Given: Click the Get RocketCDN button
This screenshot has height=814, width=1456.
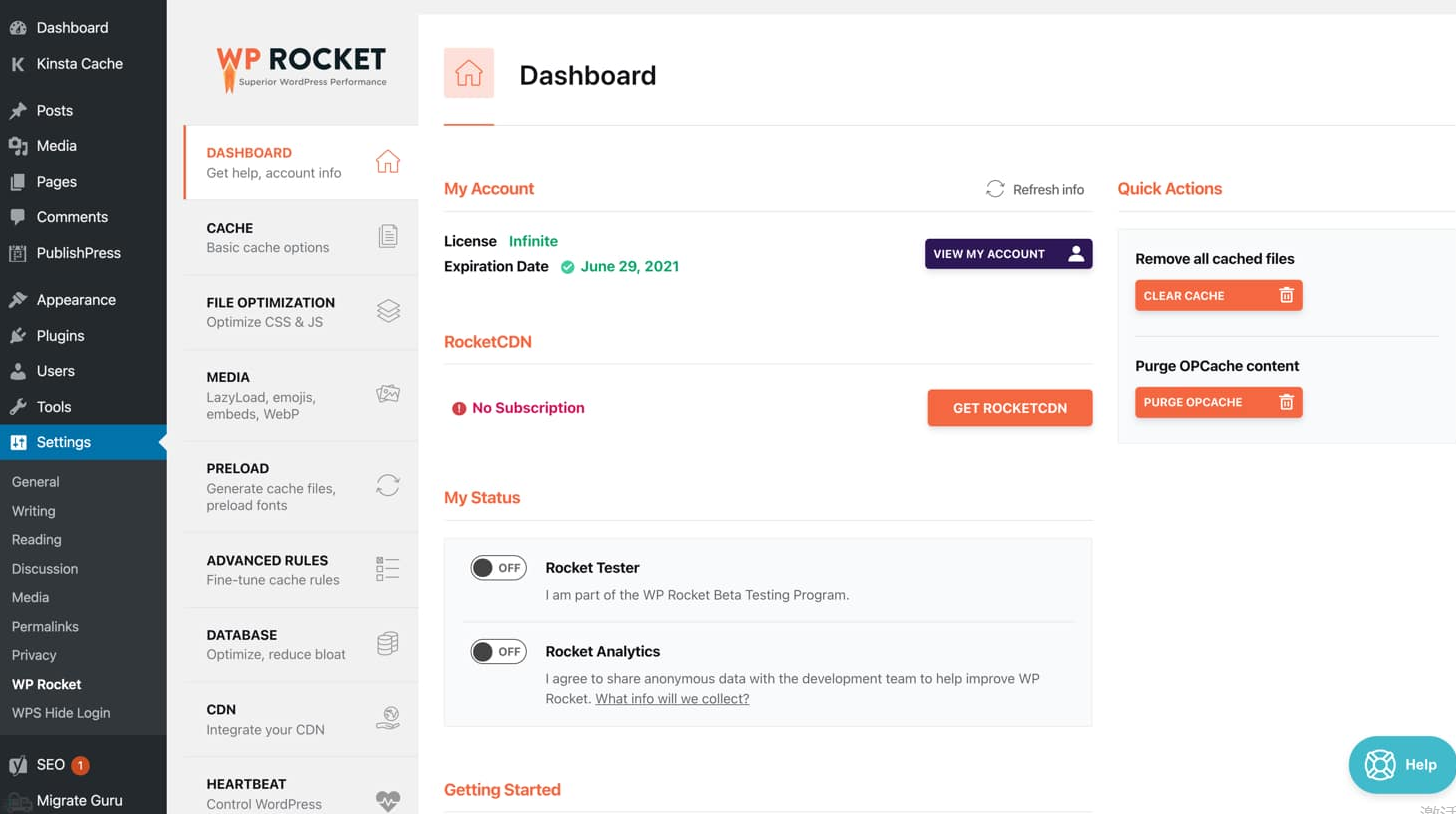Looking at the screenshot, I should click(1010, 408).
